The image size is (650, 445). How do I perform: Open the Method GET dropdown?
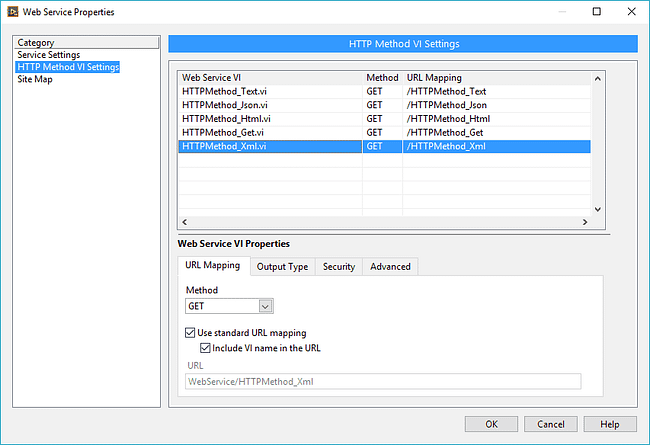pyautogui.click(x=265, y=306)
